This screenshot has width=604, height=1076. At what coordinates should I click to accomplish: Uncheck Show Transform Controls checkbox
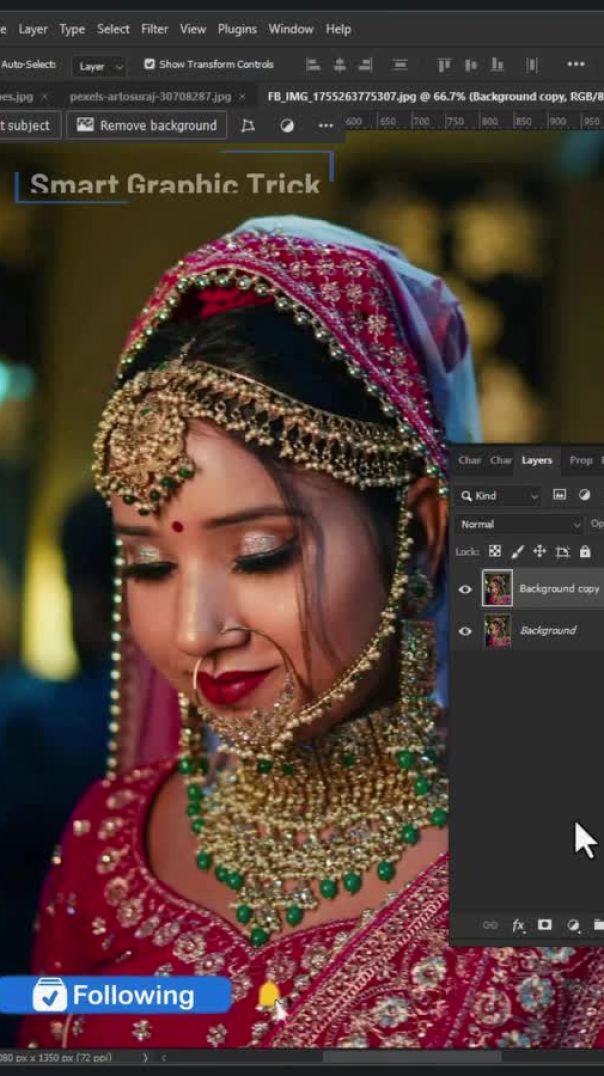[x=150, y=64]
